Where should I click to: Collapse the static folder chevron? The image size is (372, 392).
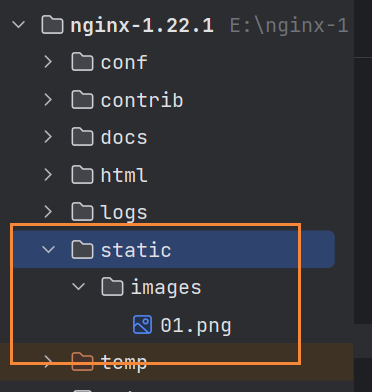tap(49, 249)
